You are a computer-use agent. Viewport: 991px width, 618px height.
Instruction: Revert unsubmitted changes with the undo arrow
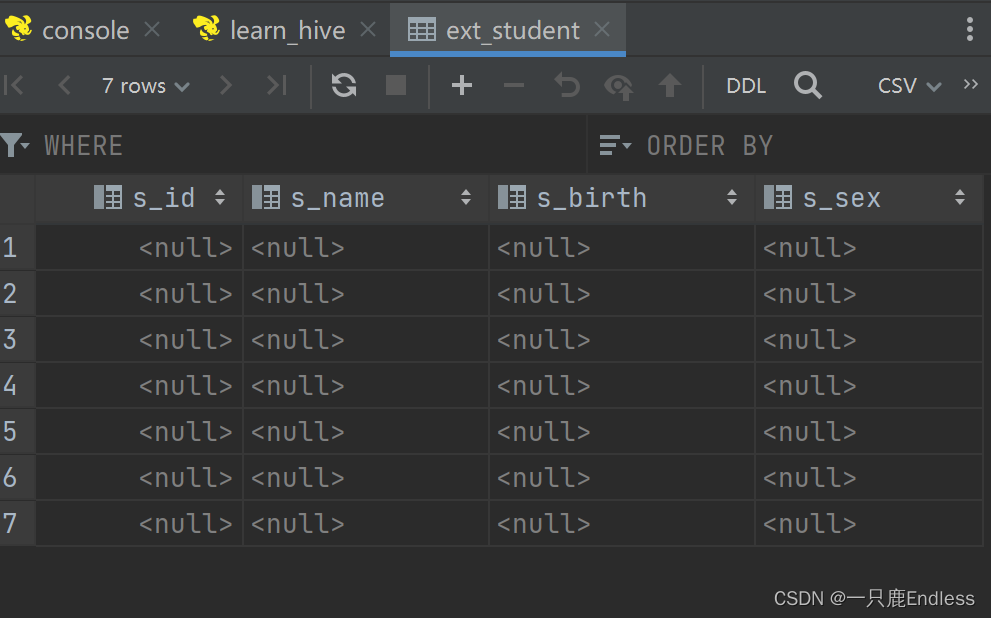coord(566,85)
